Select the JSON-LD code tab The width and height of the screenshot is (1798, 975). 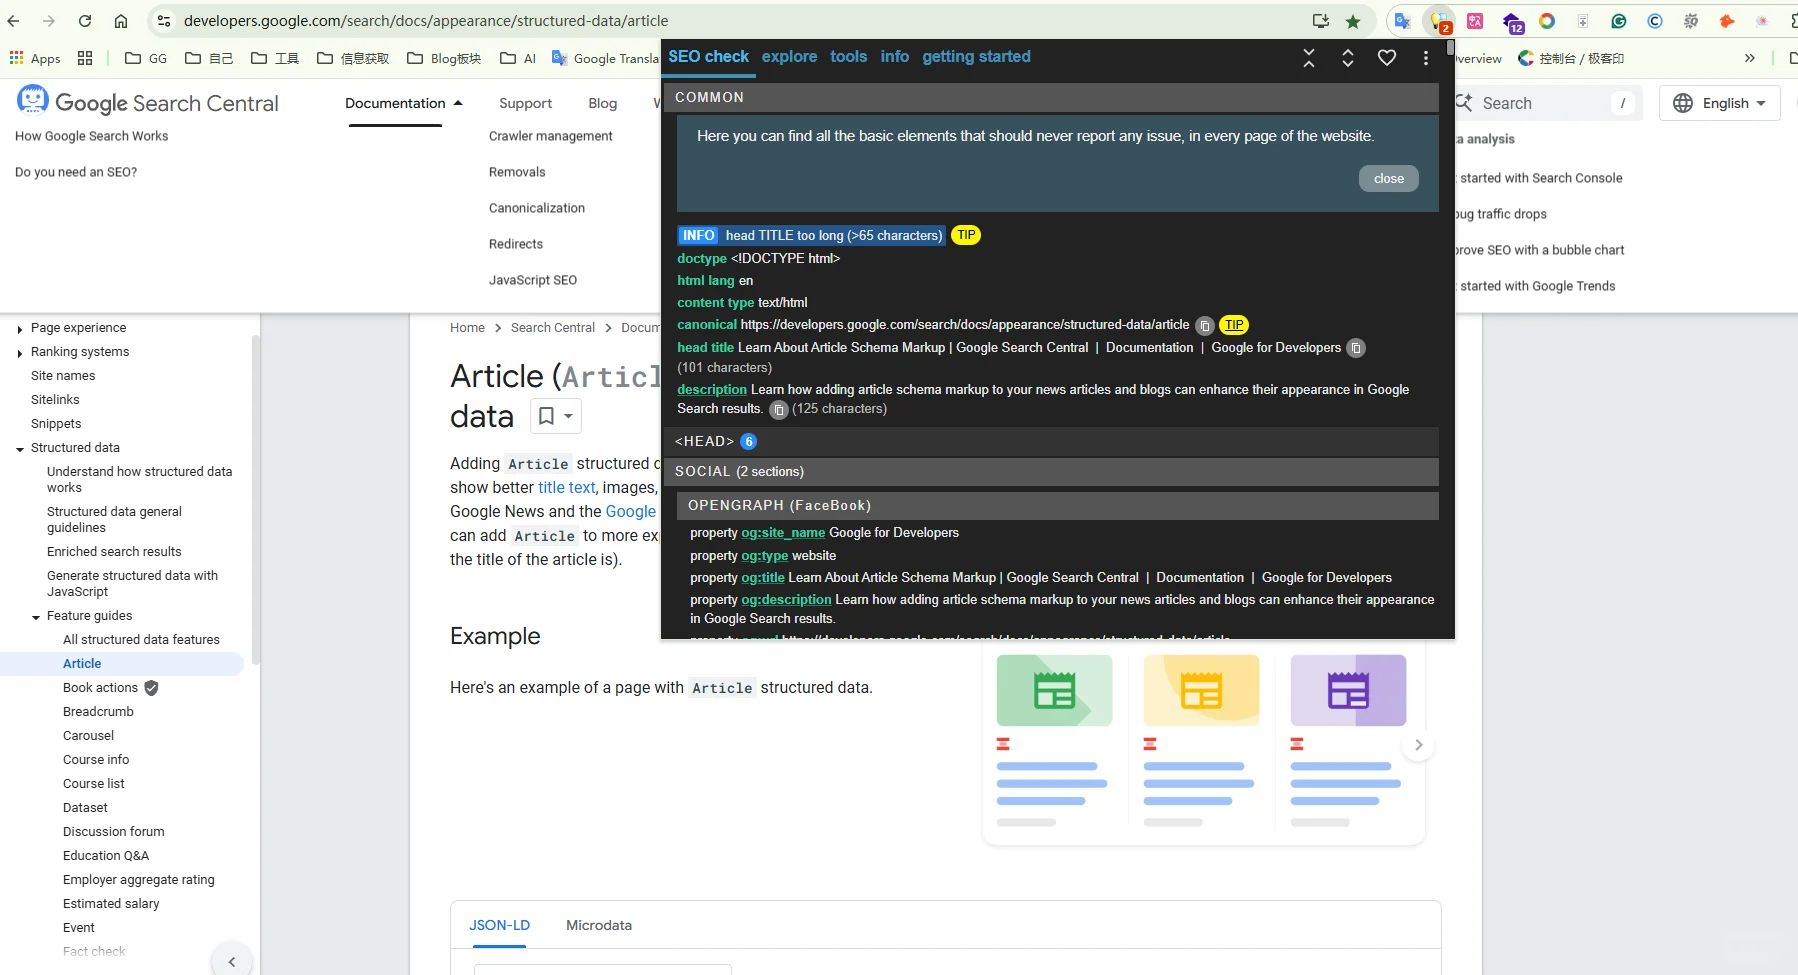(x=500, y=925)
